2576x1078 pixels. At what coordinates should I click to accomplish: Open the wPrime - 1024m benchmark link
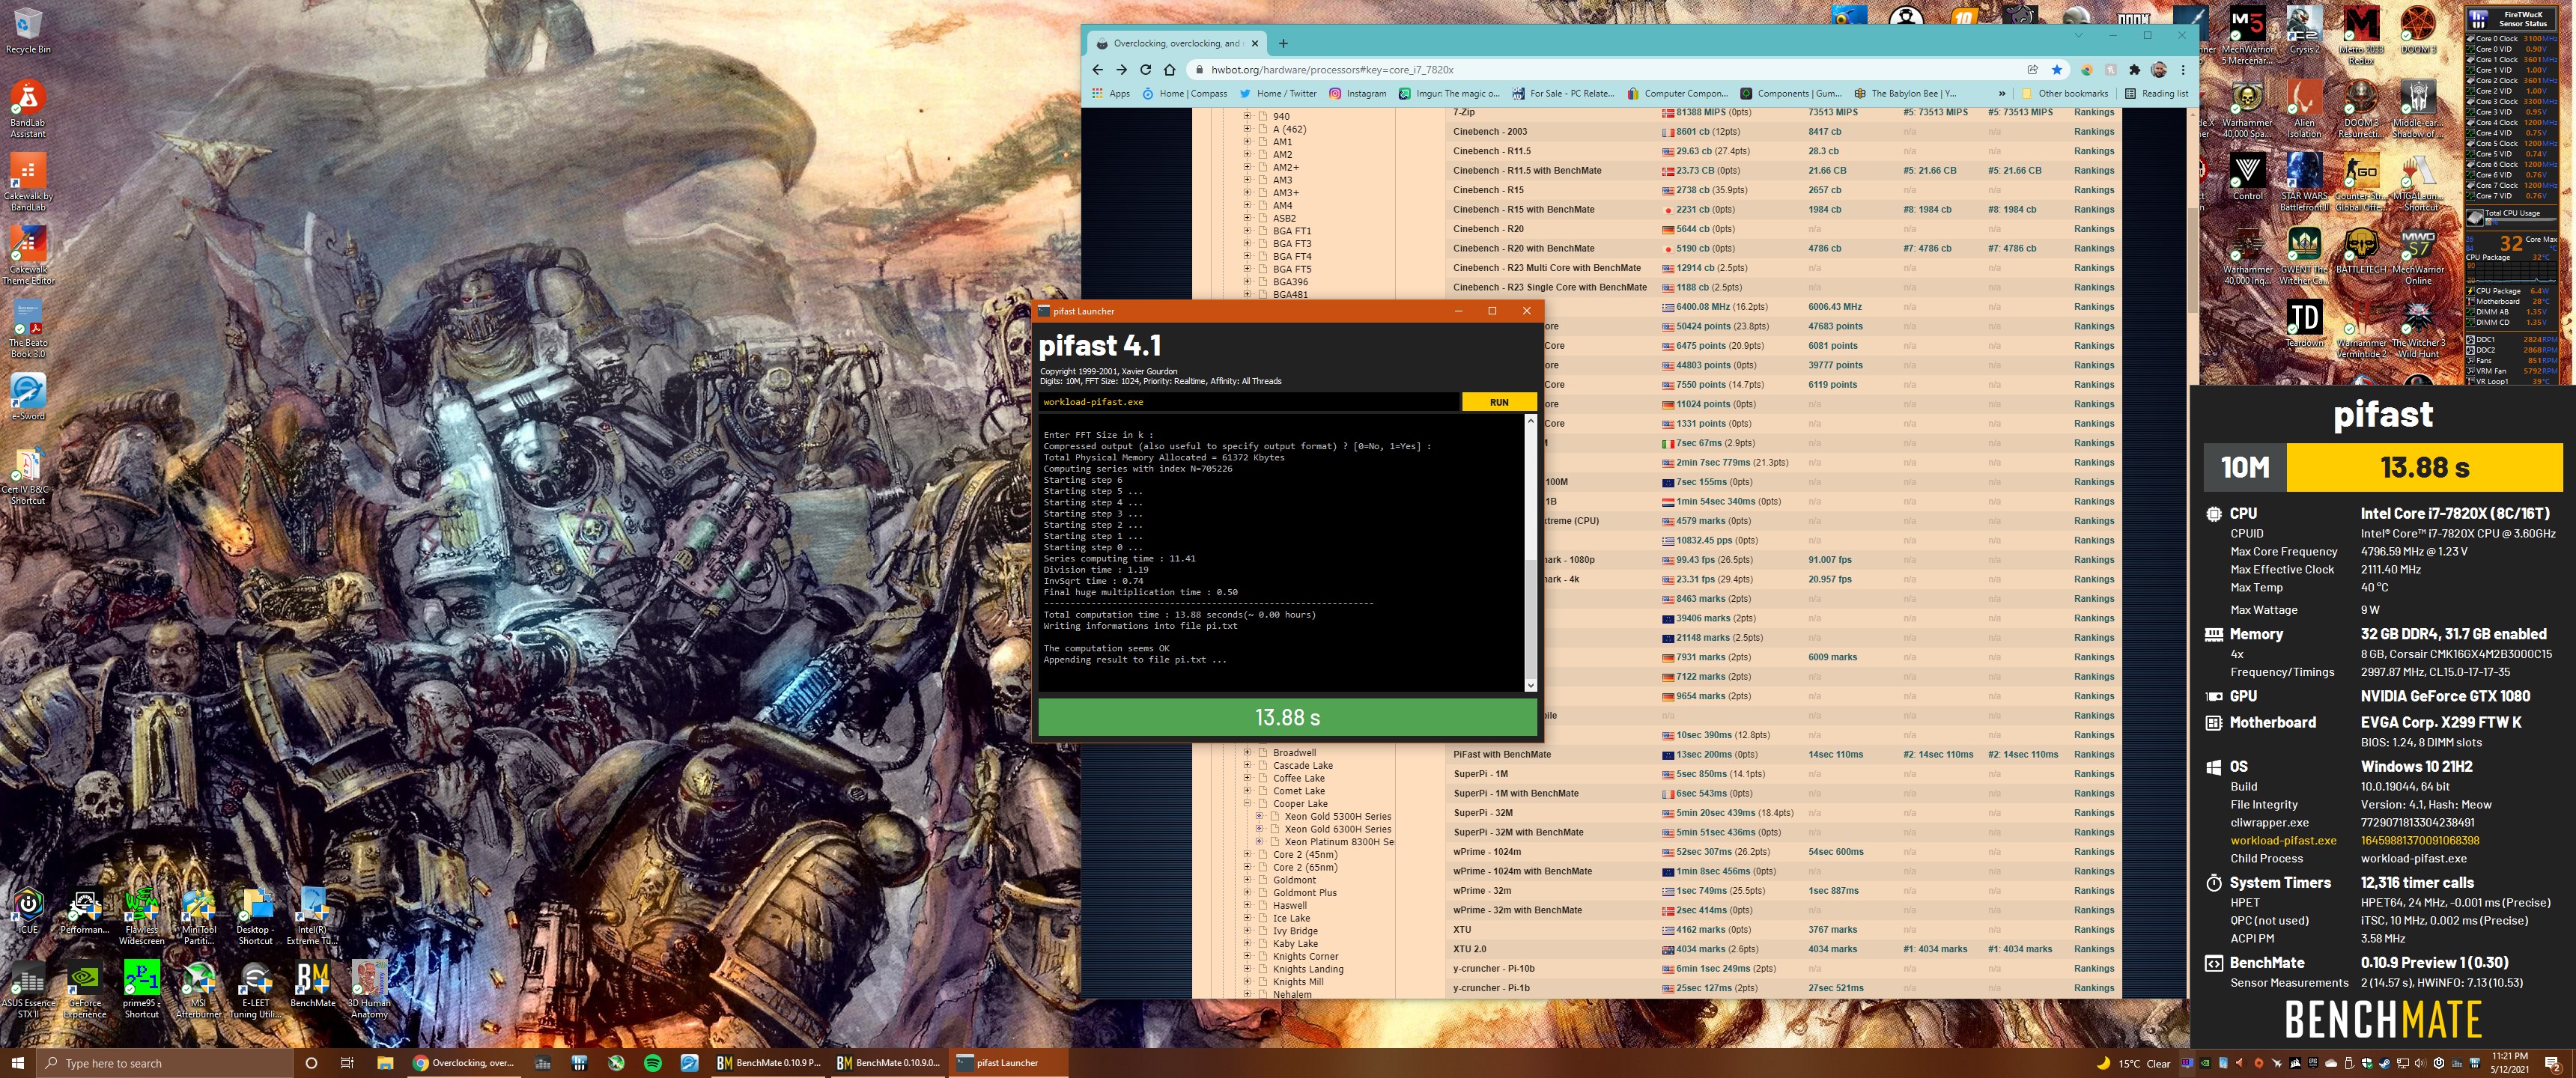coord(1487,852)
